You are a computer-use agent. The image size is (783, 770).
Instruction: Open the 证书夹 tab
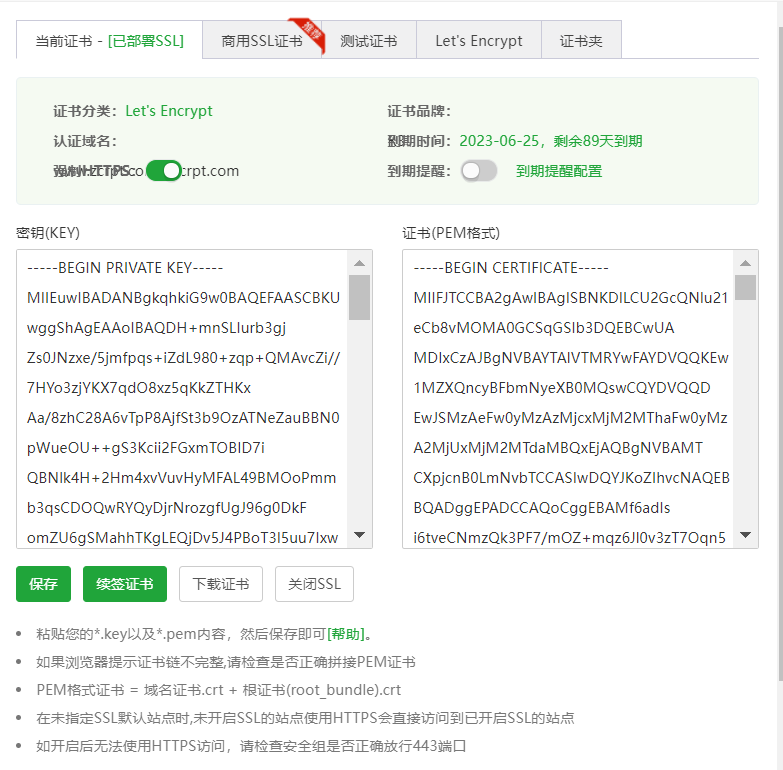point(581,40)
